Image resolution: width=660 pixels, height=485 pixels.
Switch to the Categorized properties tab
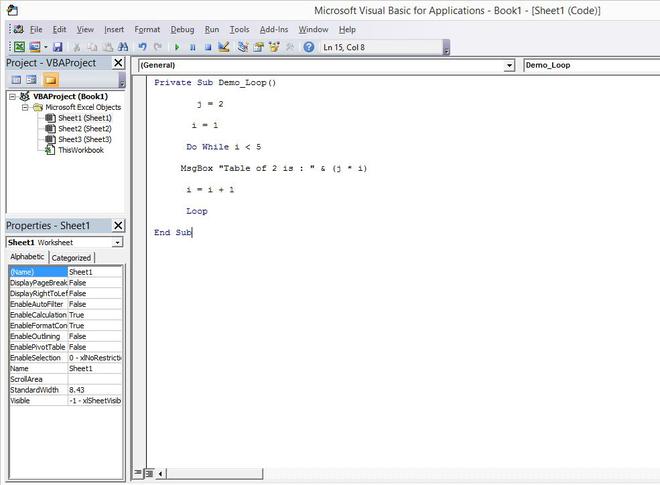pos(71,258)
